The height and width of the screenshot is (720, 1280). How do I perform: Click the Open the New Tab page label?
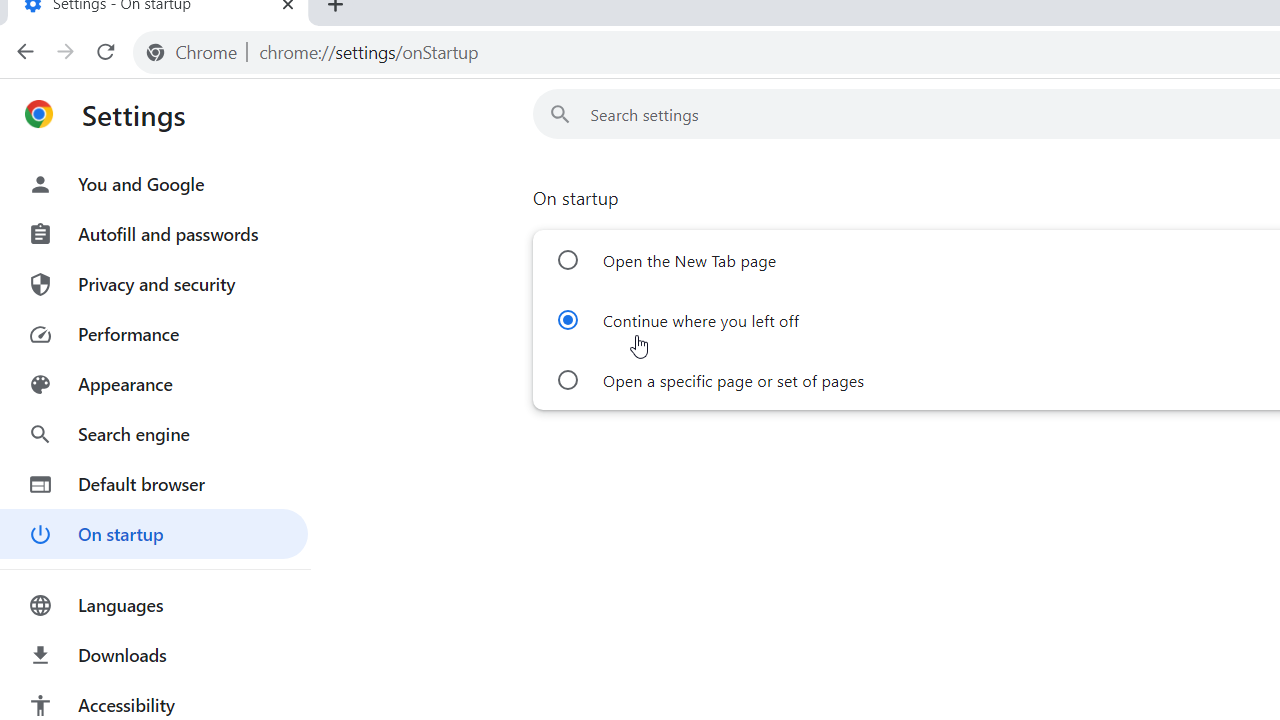click(689, 261)
